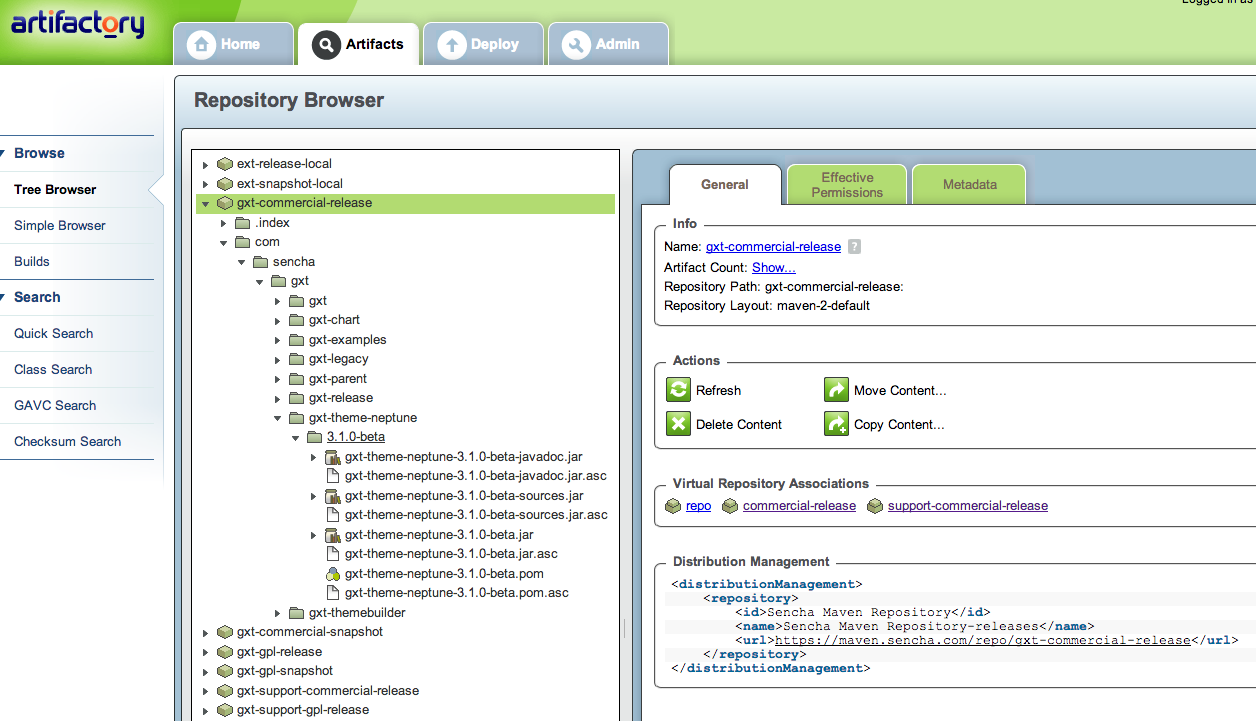Click the gxt-gpl-release repository icon
The height and width of the screenshot is (721, 1256).
coord(224,652)
